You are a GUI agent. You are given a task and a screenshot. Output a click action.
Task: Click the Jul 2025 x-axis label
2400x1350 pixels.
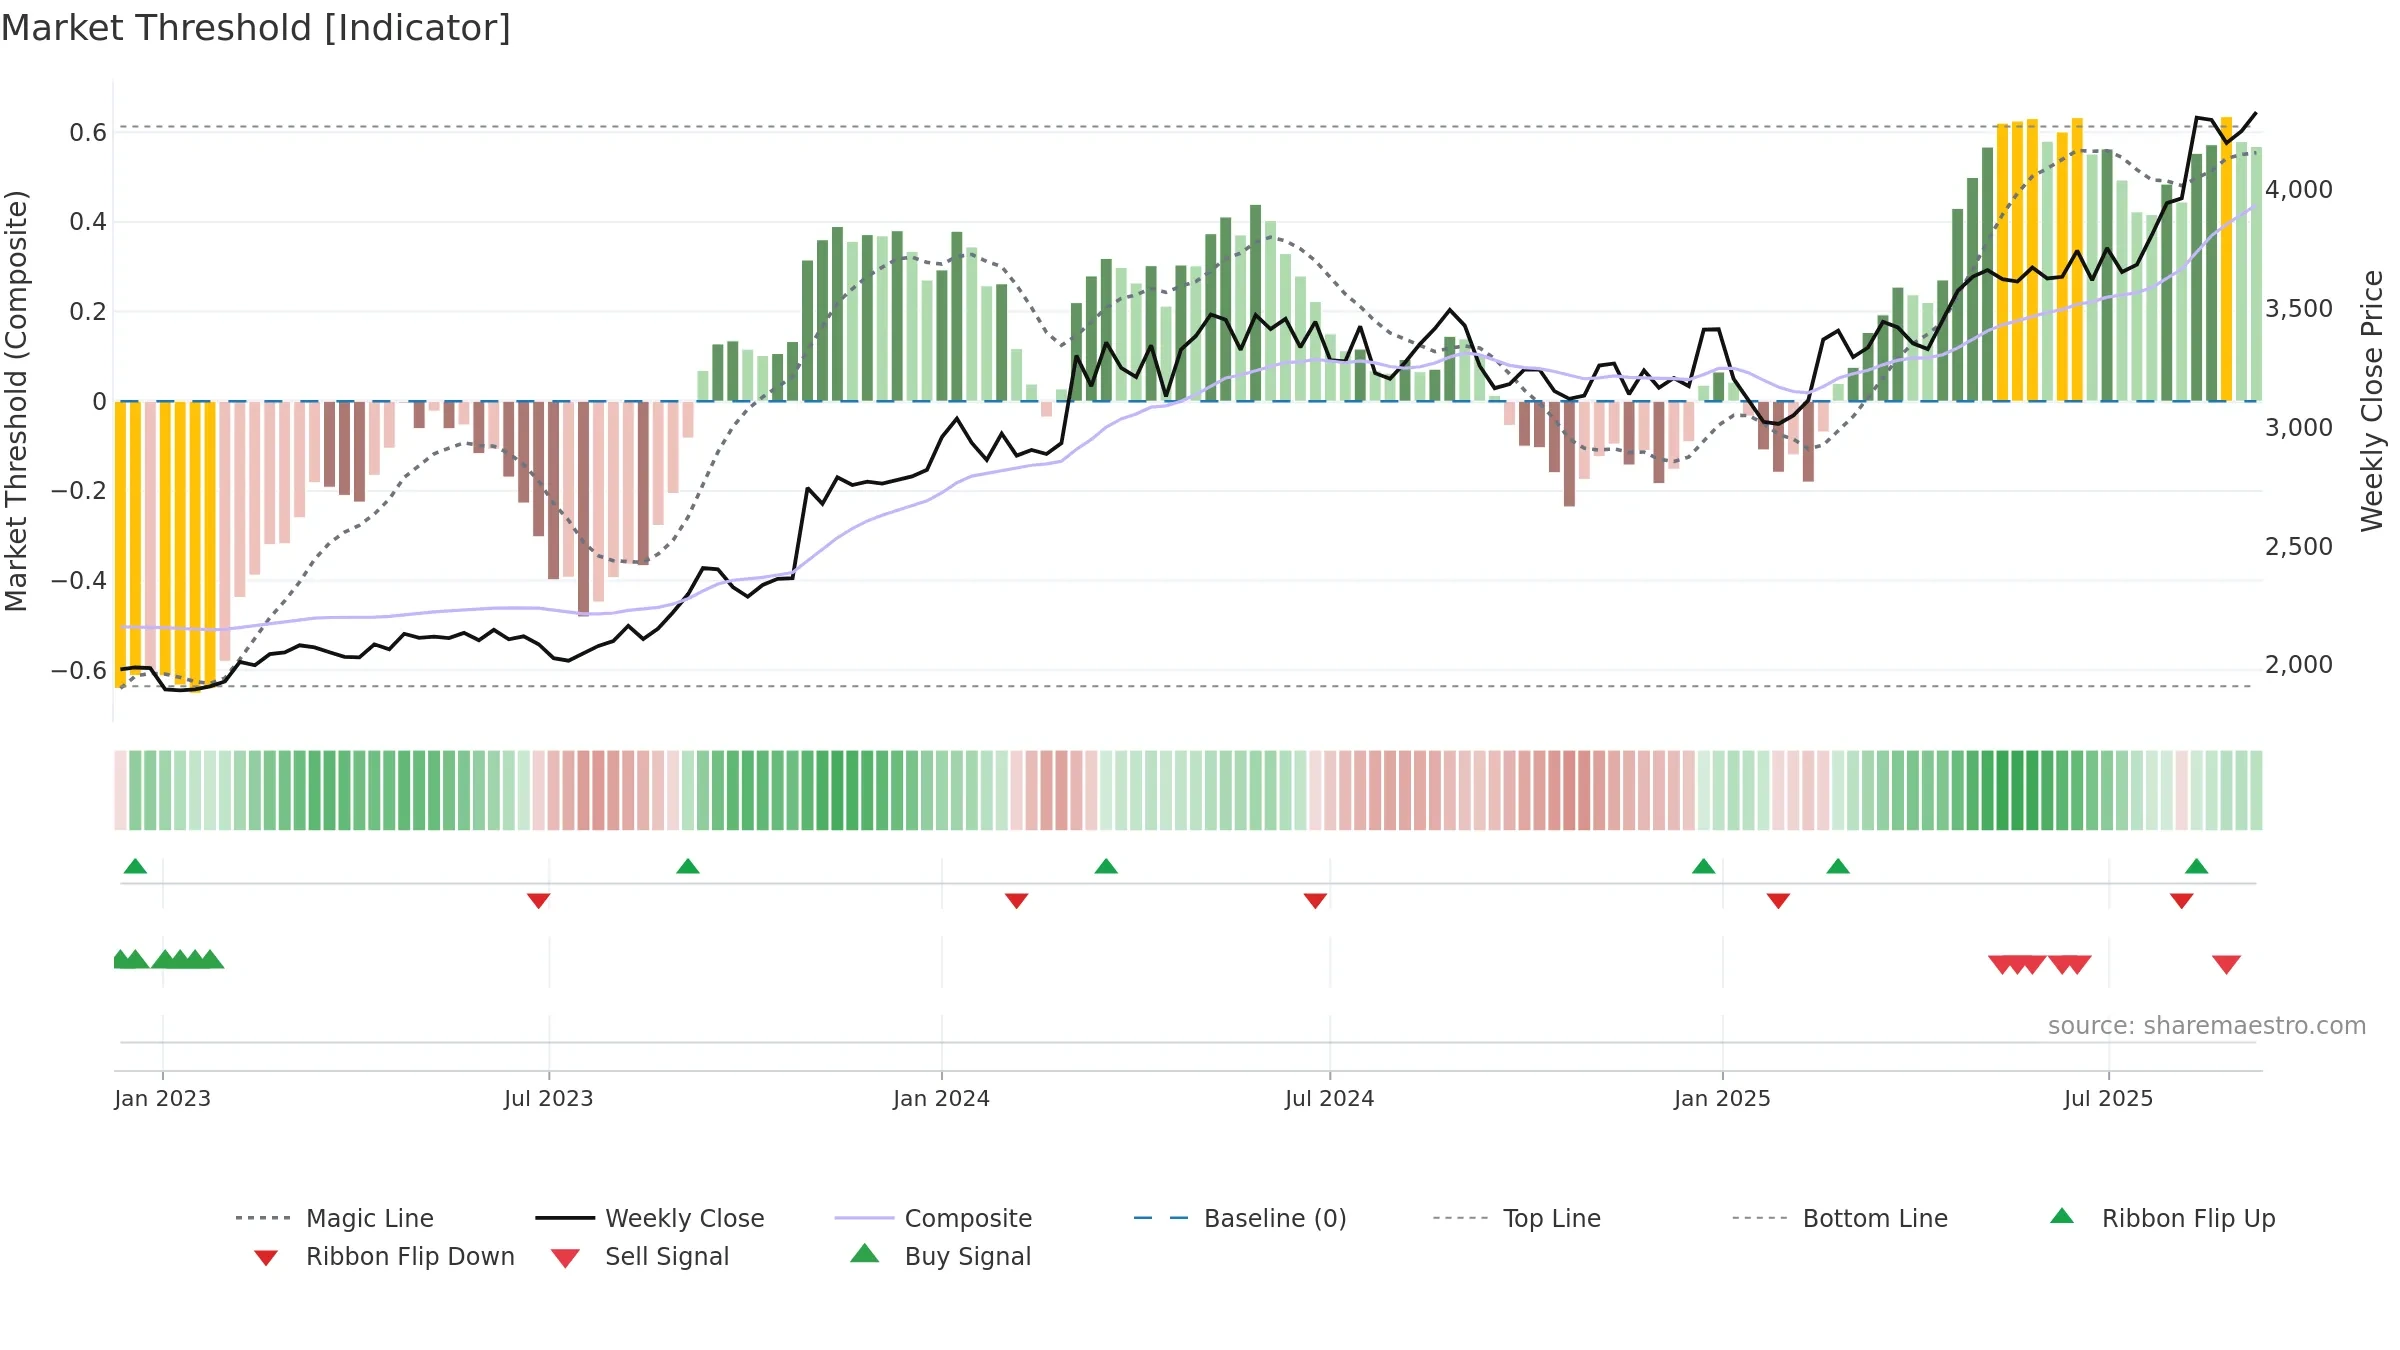2109,1099
